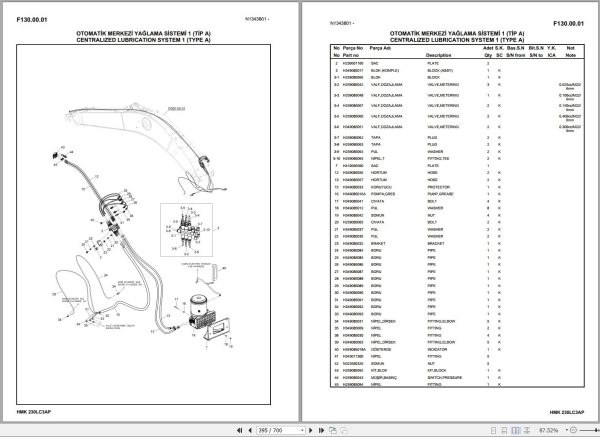
Task: Jump to the last page
Action: tap(321, 430)
